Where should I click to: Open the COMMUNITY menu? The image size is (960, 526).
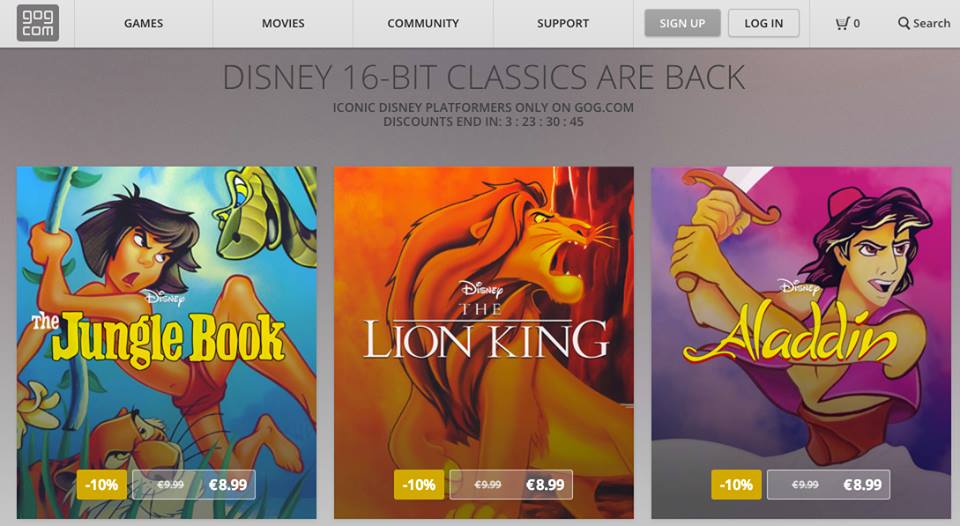click(x=423, y=23)
